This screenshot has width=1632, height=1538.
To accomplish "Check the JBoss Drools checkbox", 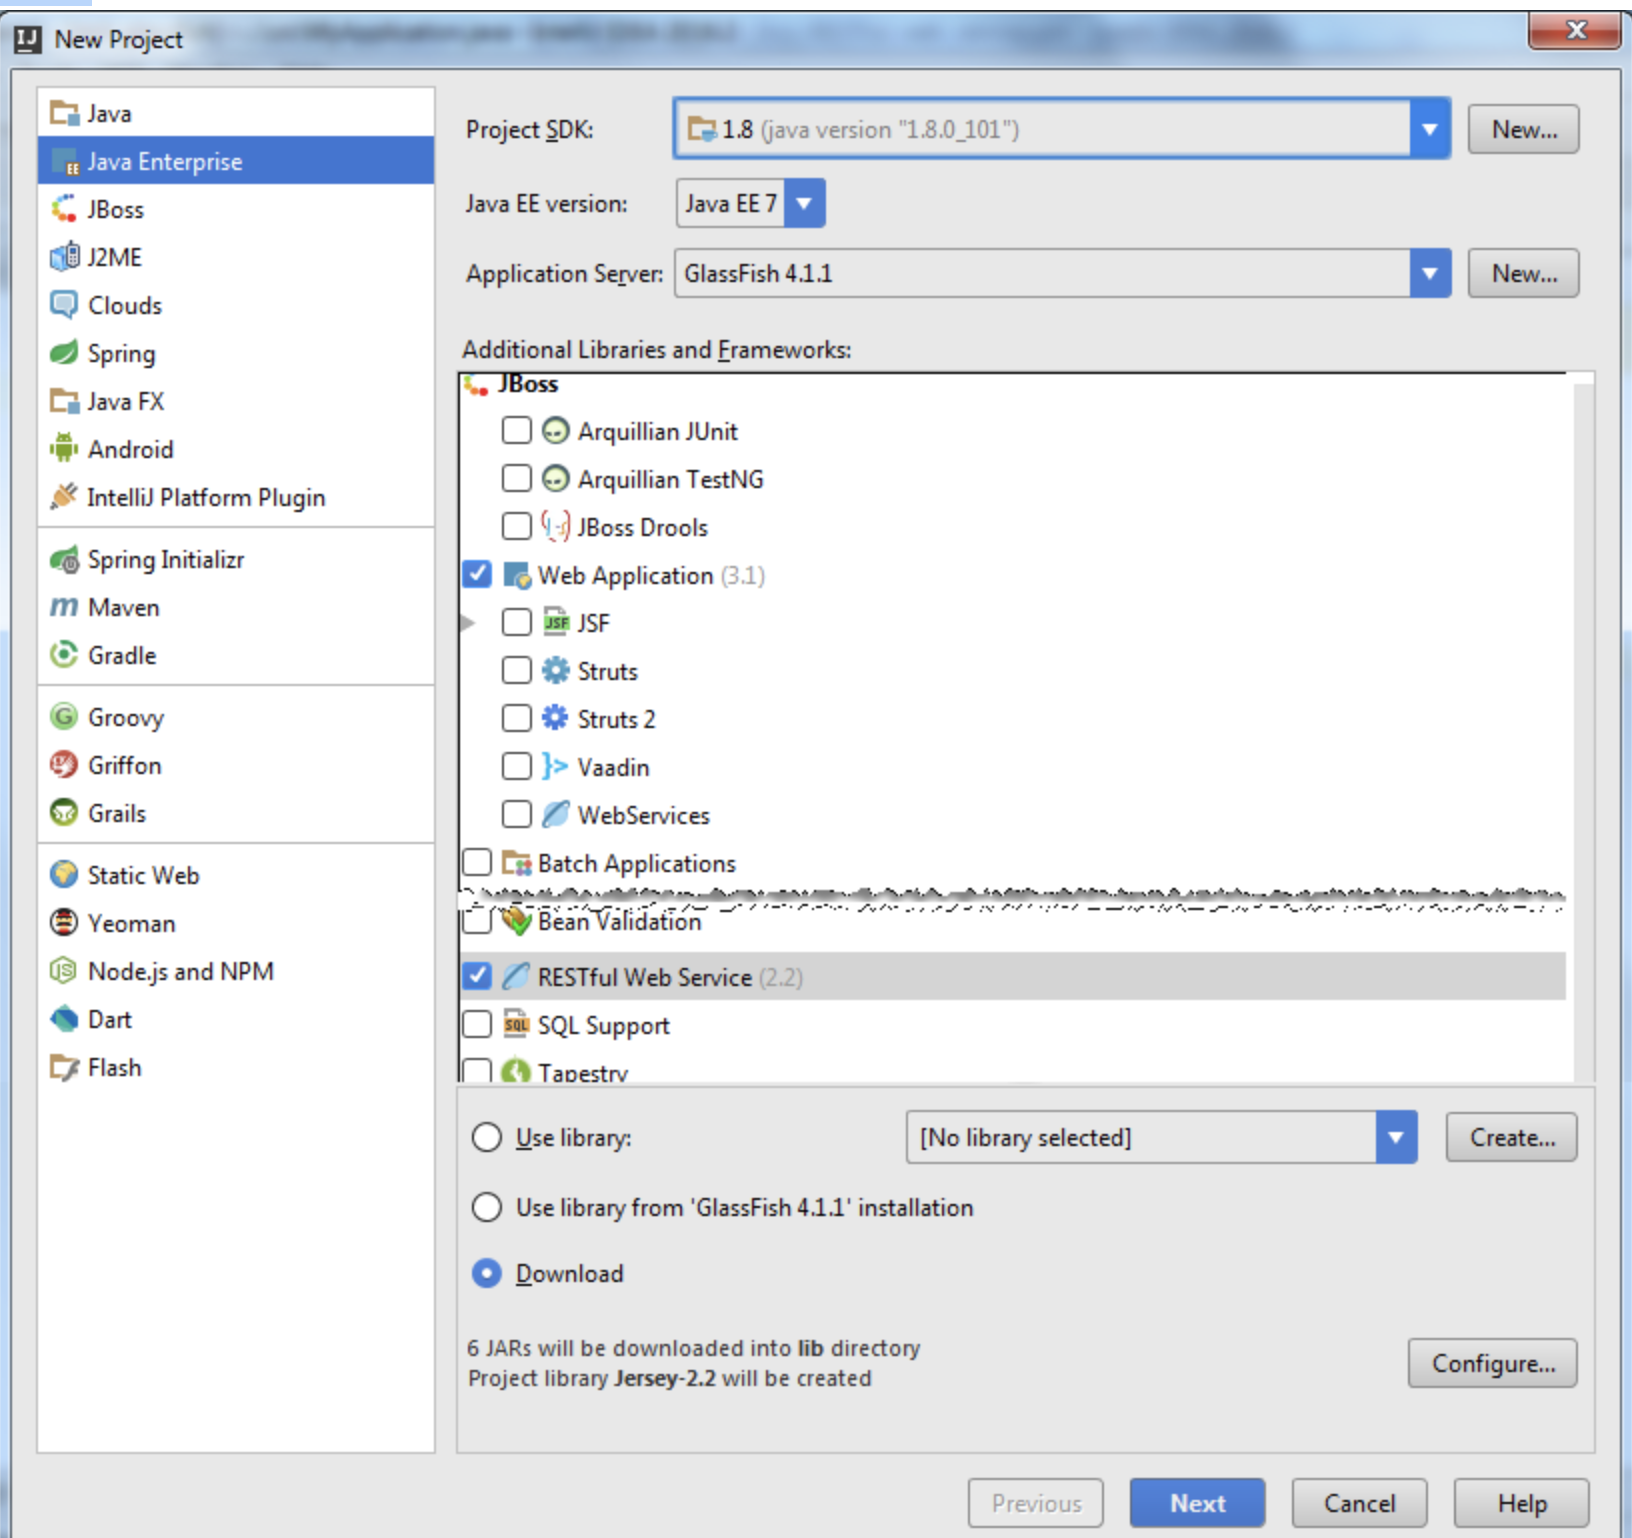I will (516, 527).
